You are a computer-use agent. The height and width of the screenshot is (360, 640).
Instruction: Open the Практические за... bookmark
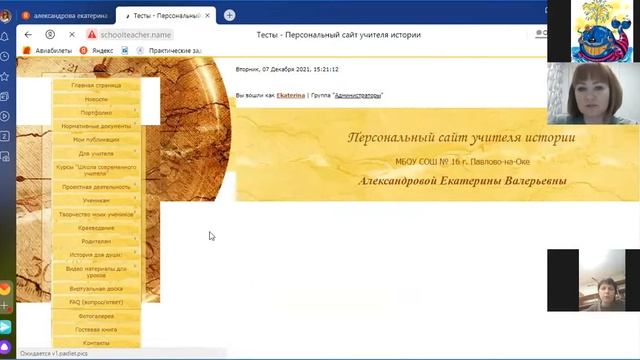[169, 51]
